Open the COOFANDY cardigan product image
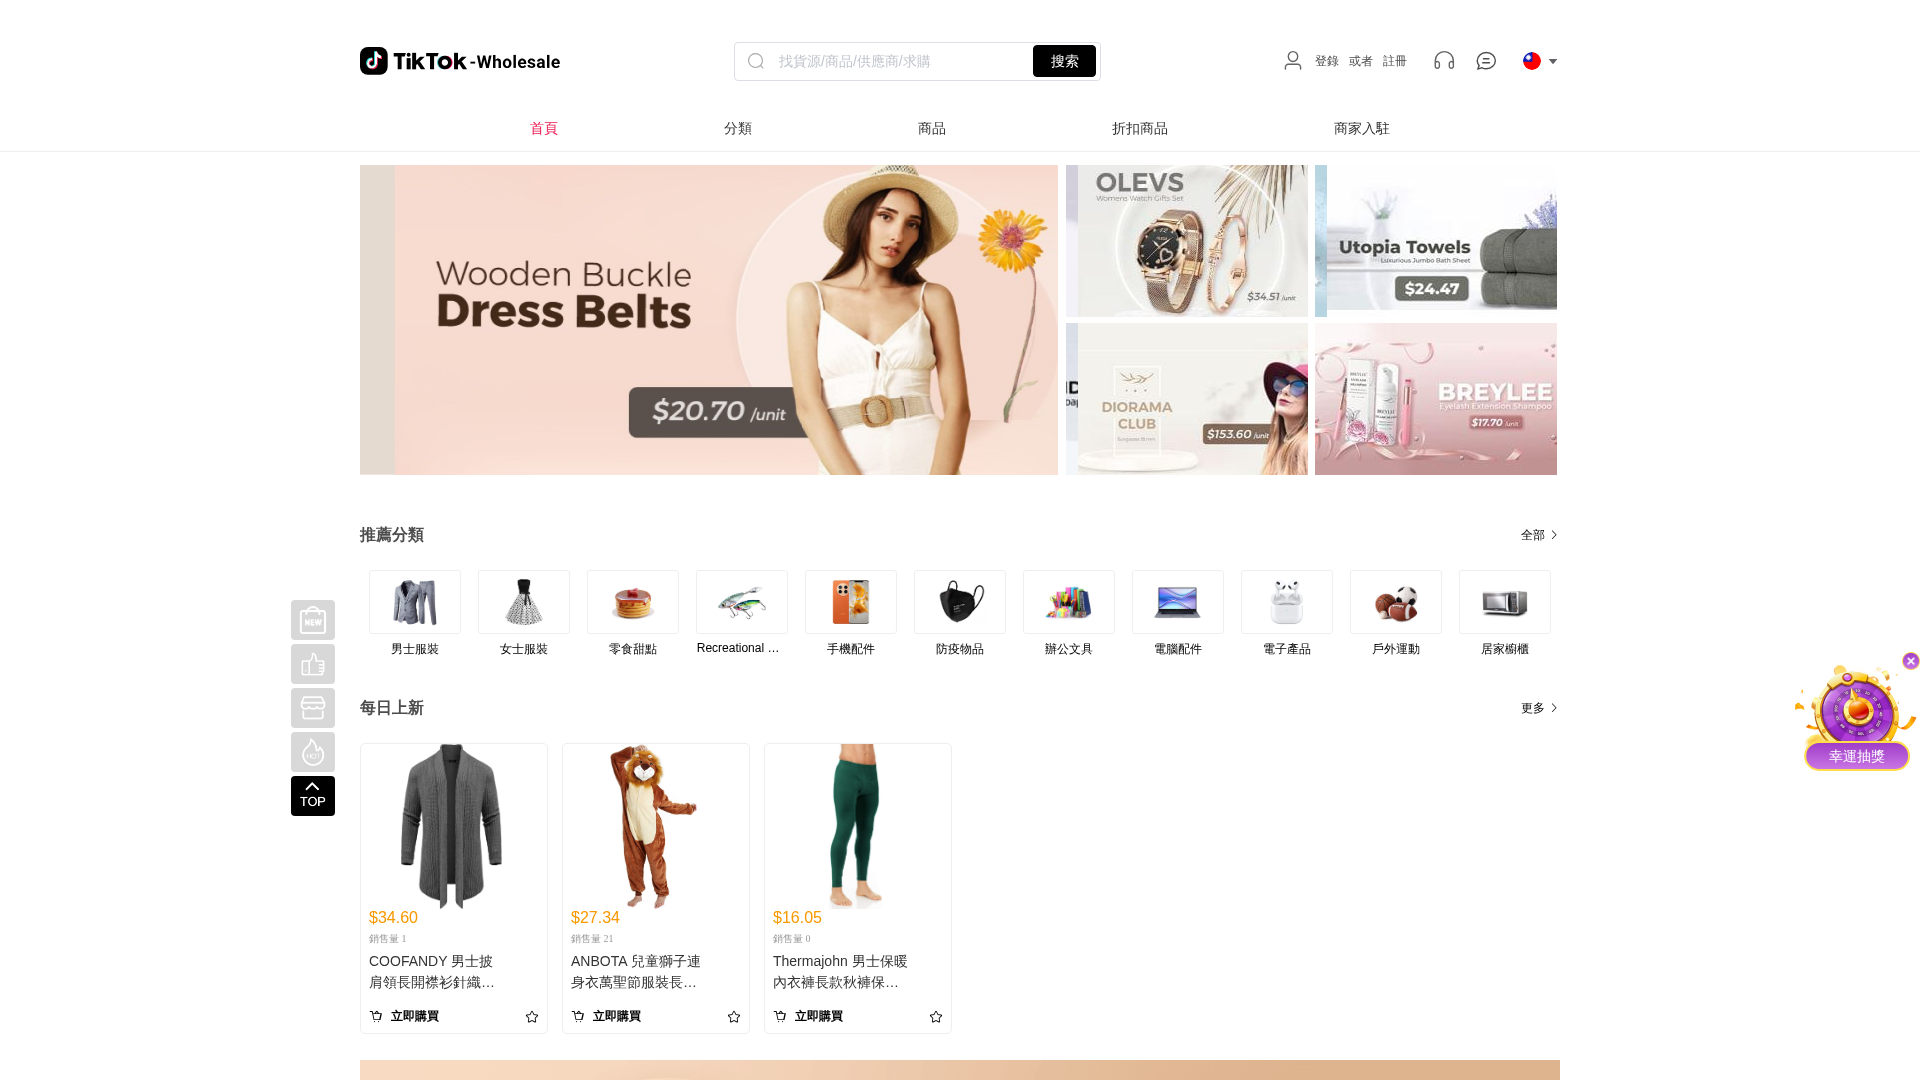 (x=454, y=826)
